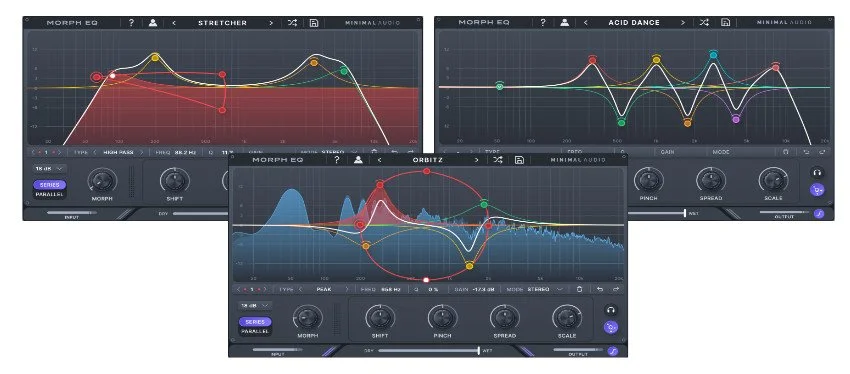The height and width of the screenshot is (374, 850).
Task: Save preset via floppy icon in Stretcher window
Action: click(313, 23)
